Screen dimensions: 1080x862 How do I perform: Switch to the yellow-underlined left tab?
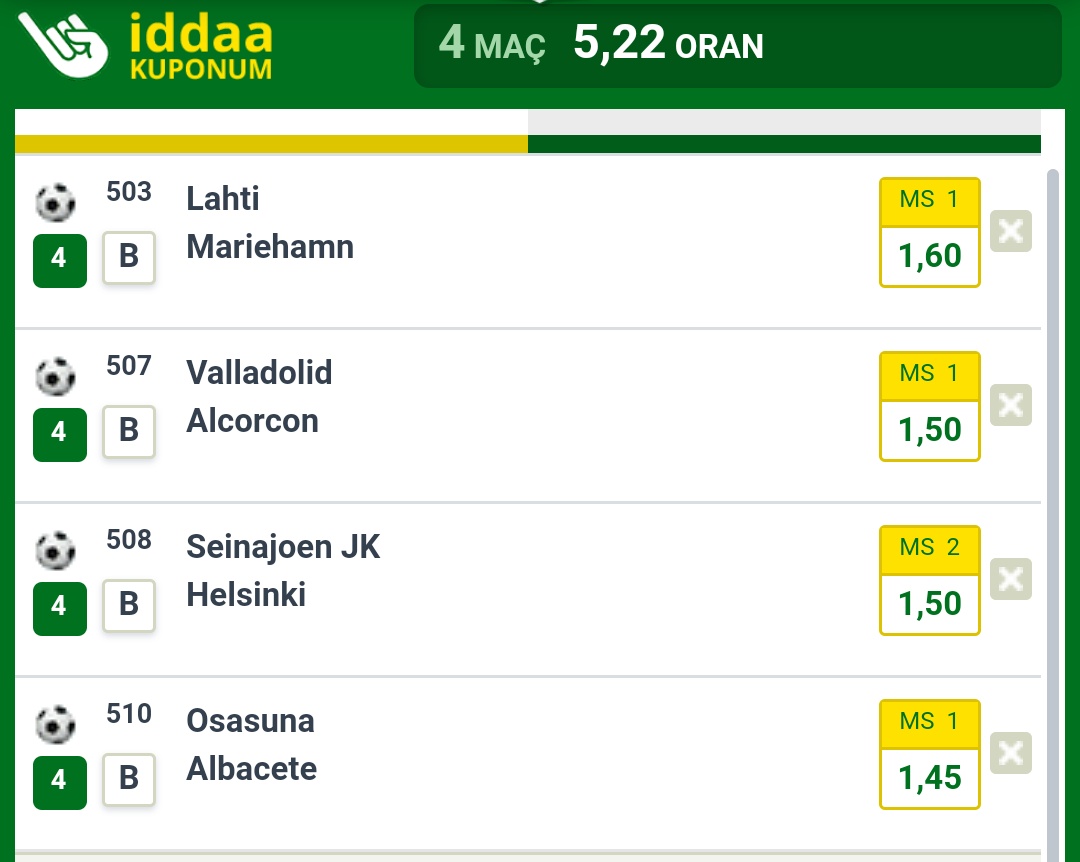[271, 131]
